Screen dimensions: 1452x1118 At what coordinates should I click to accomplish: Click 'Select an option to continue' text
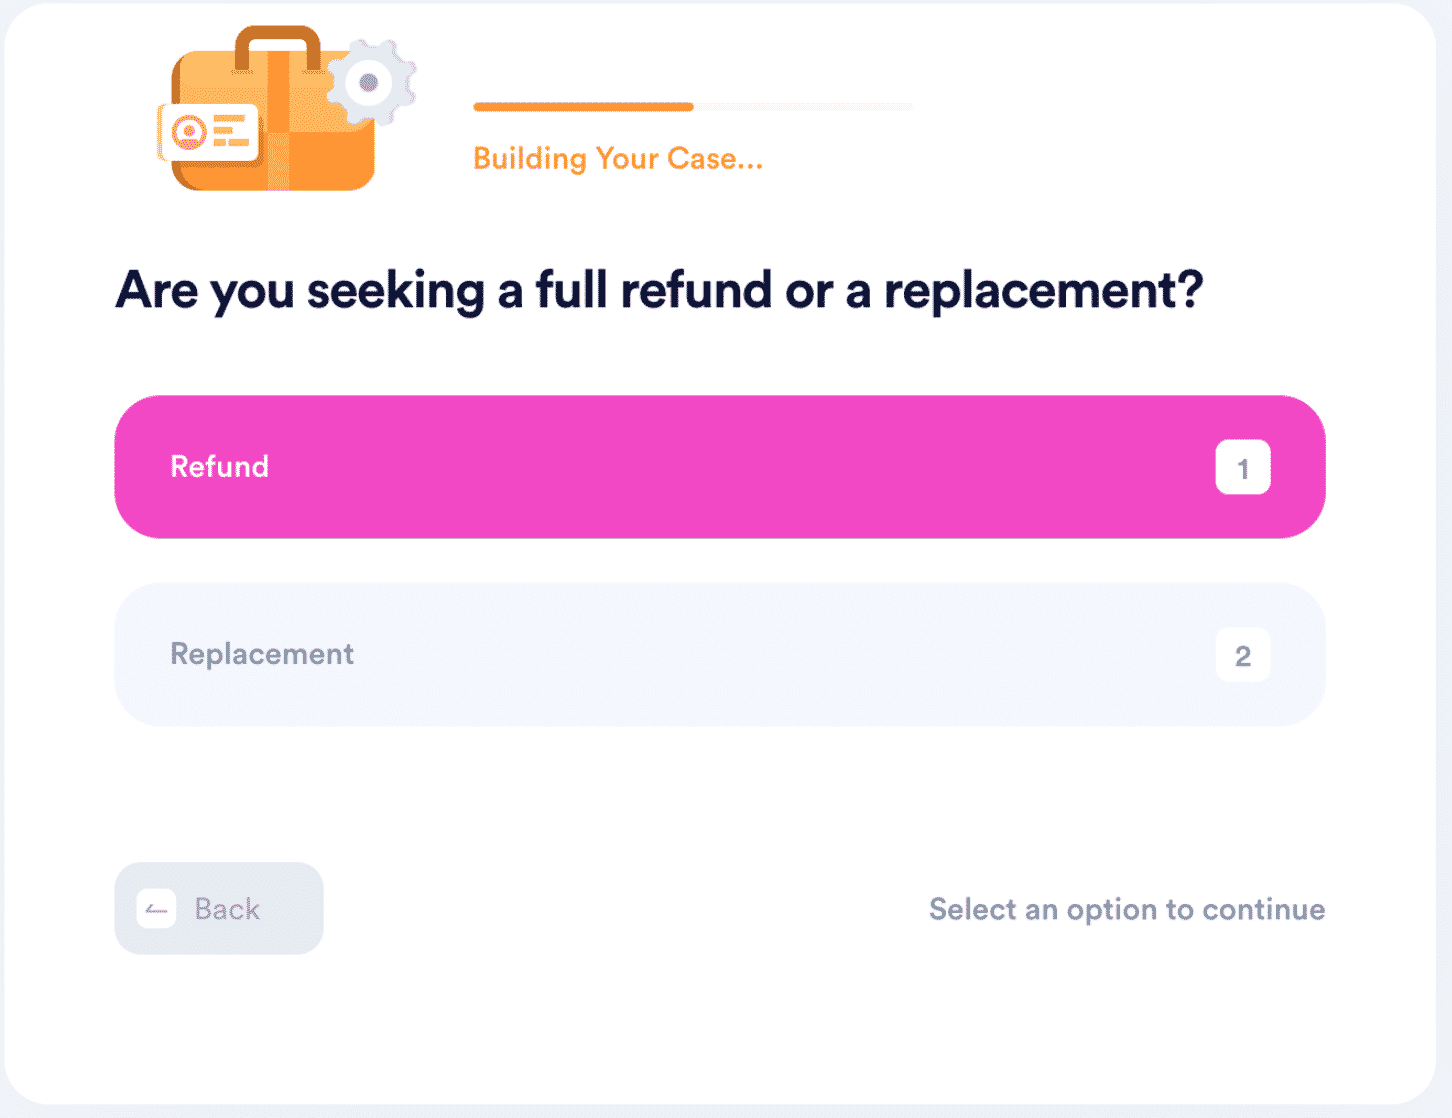point(1127,909)
